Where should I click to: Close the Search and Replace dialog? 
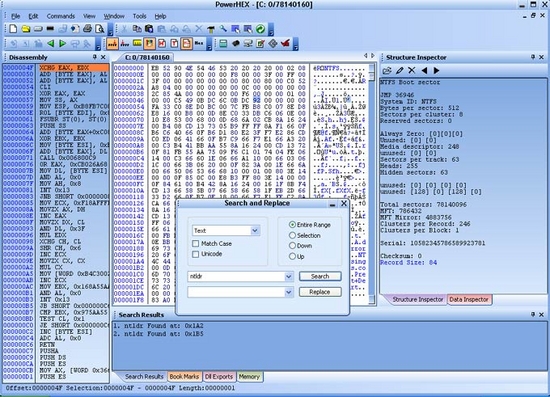(x=344, y=203)
